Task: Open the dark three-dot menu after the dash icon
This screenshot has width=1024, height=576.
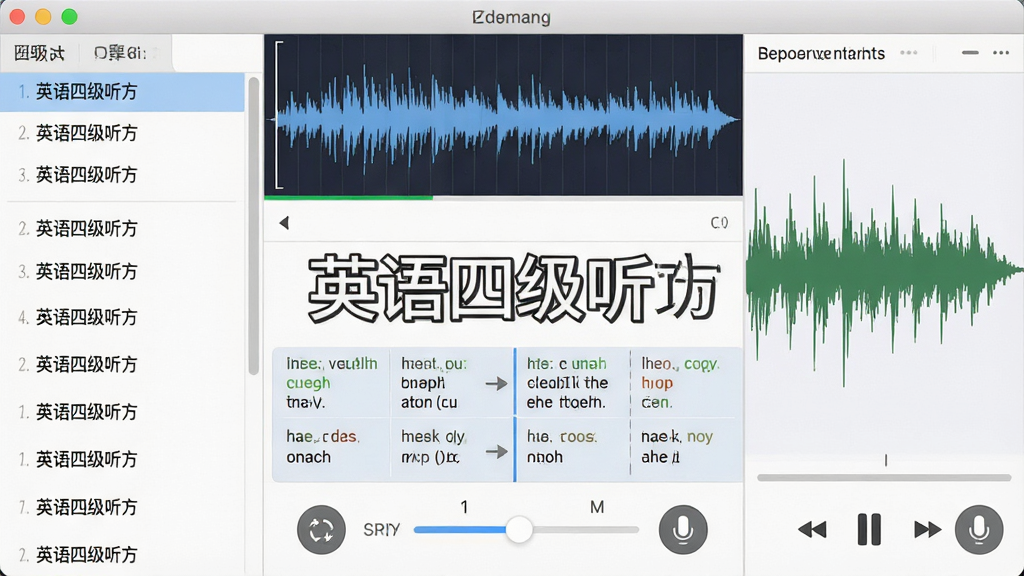Action: (1001, 52)
